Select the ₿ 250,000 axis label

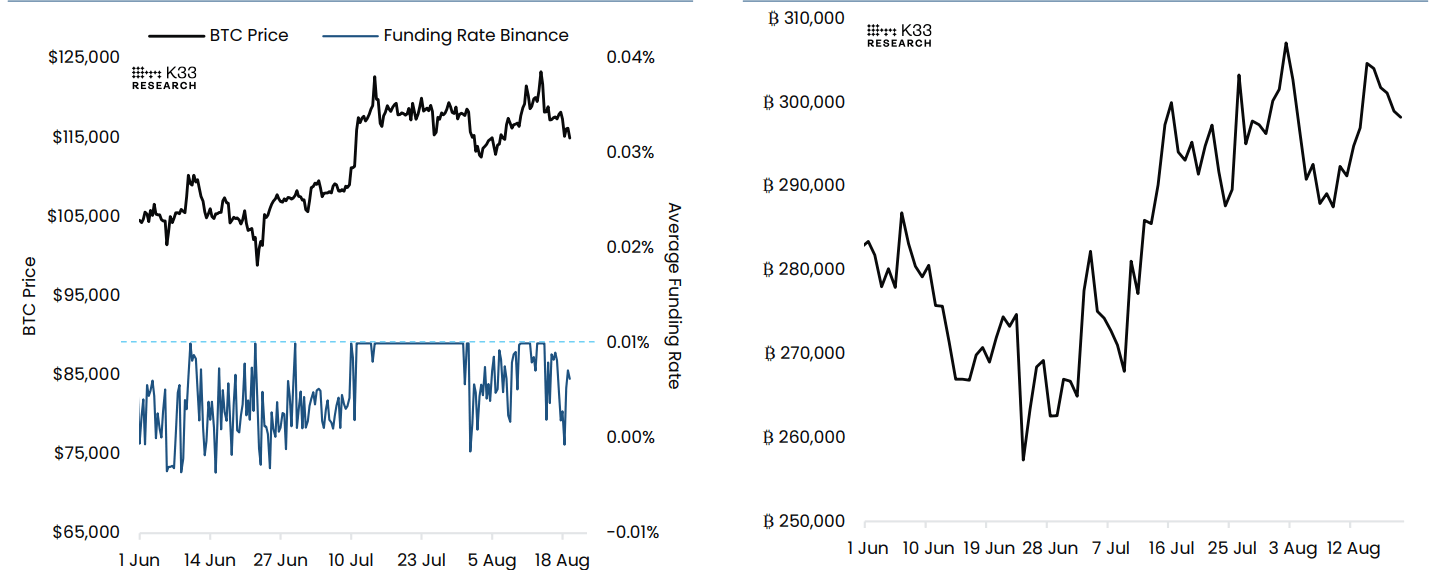[x=805, y=521]
